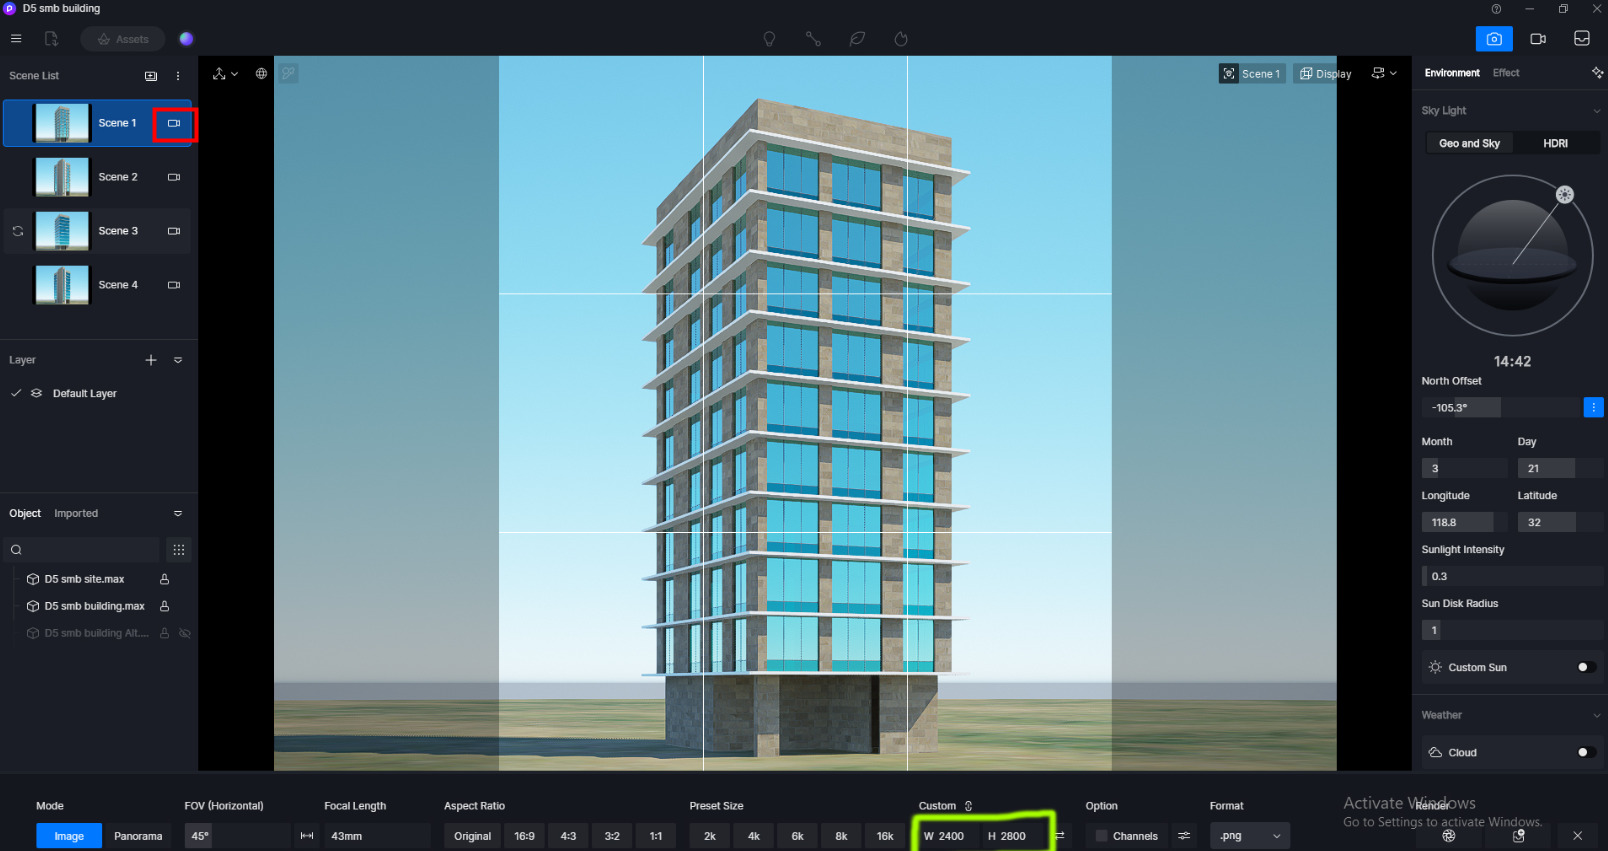Toggle lock on D5 smb building.max

tap(165, 606)
